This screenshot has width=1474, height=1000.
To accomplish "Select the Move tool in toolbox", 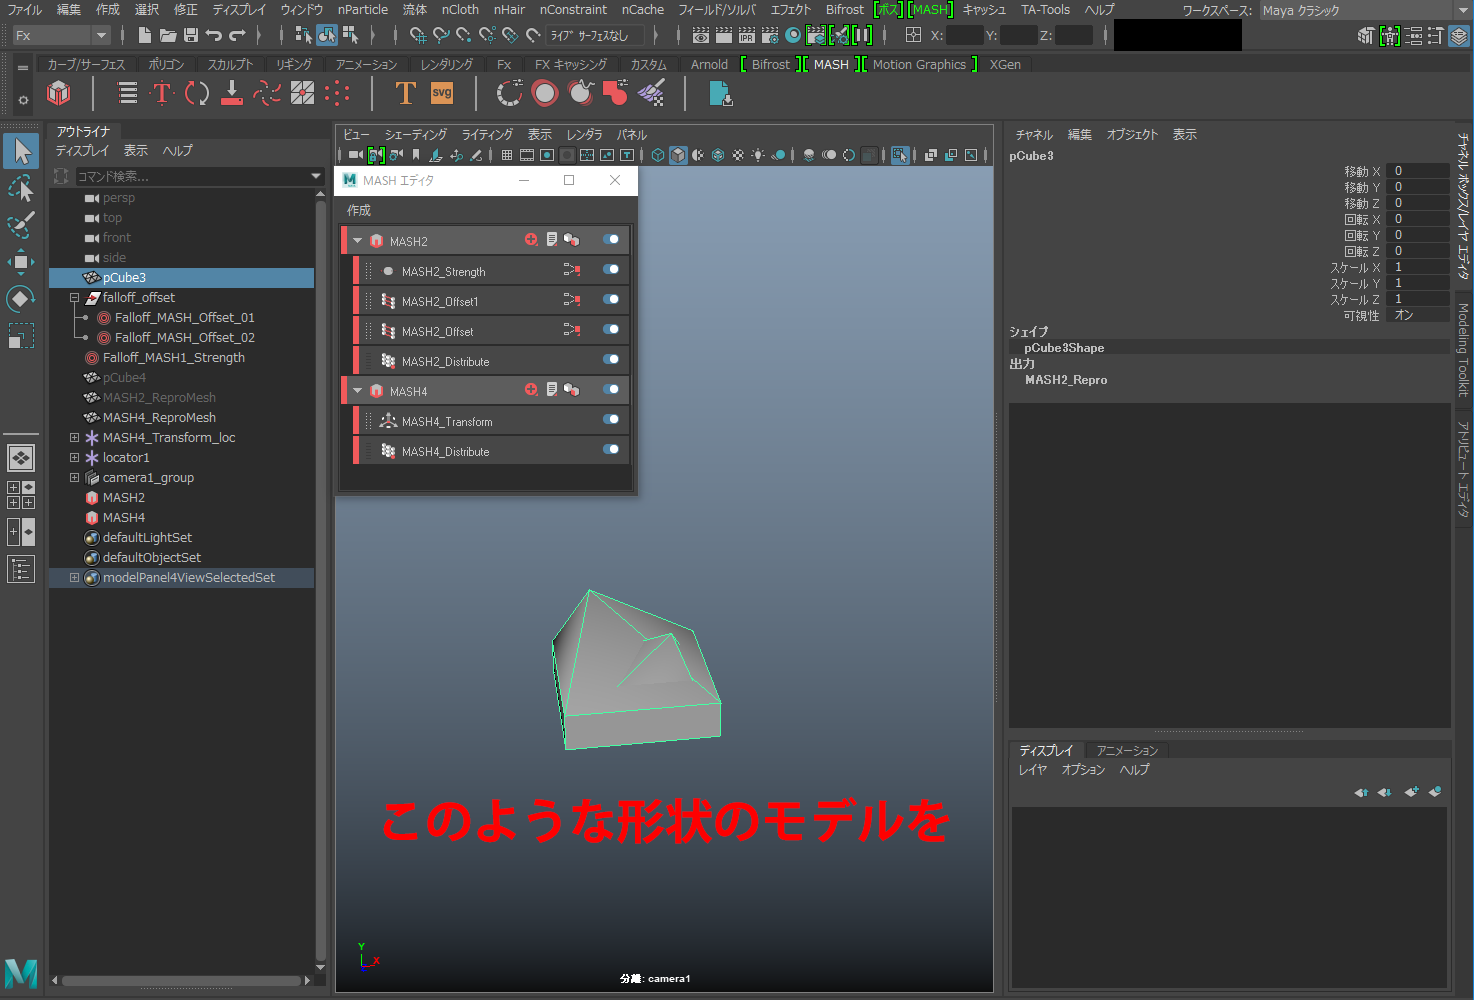I will click(21, 262).
